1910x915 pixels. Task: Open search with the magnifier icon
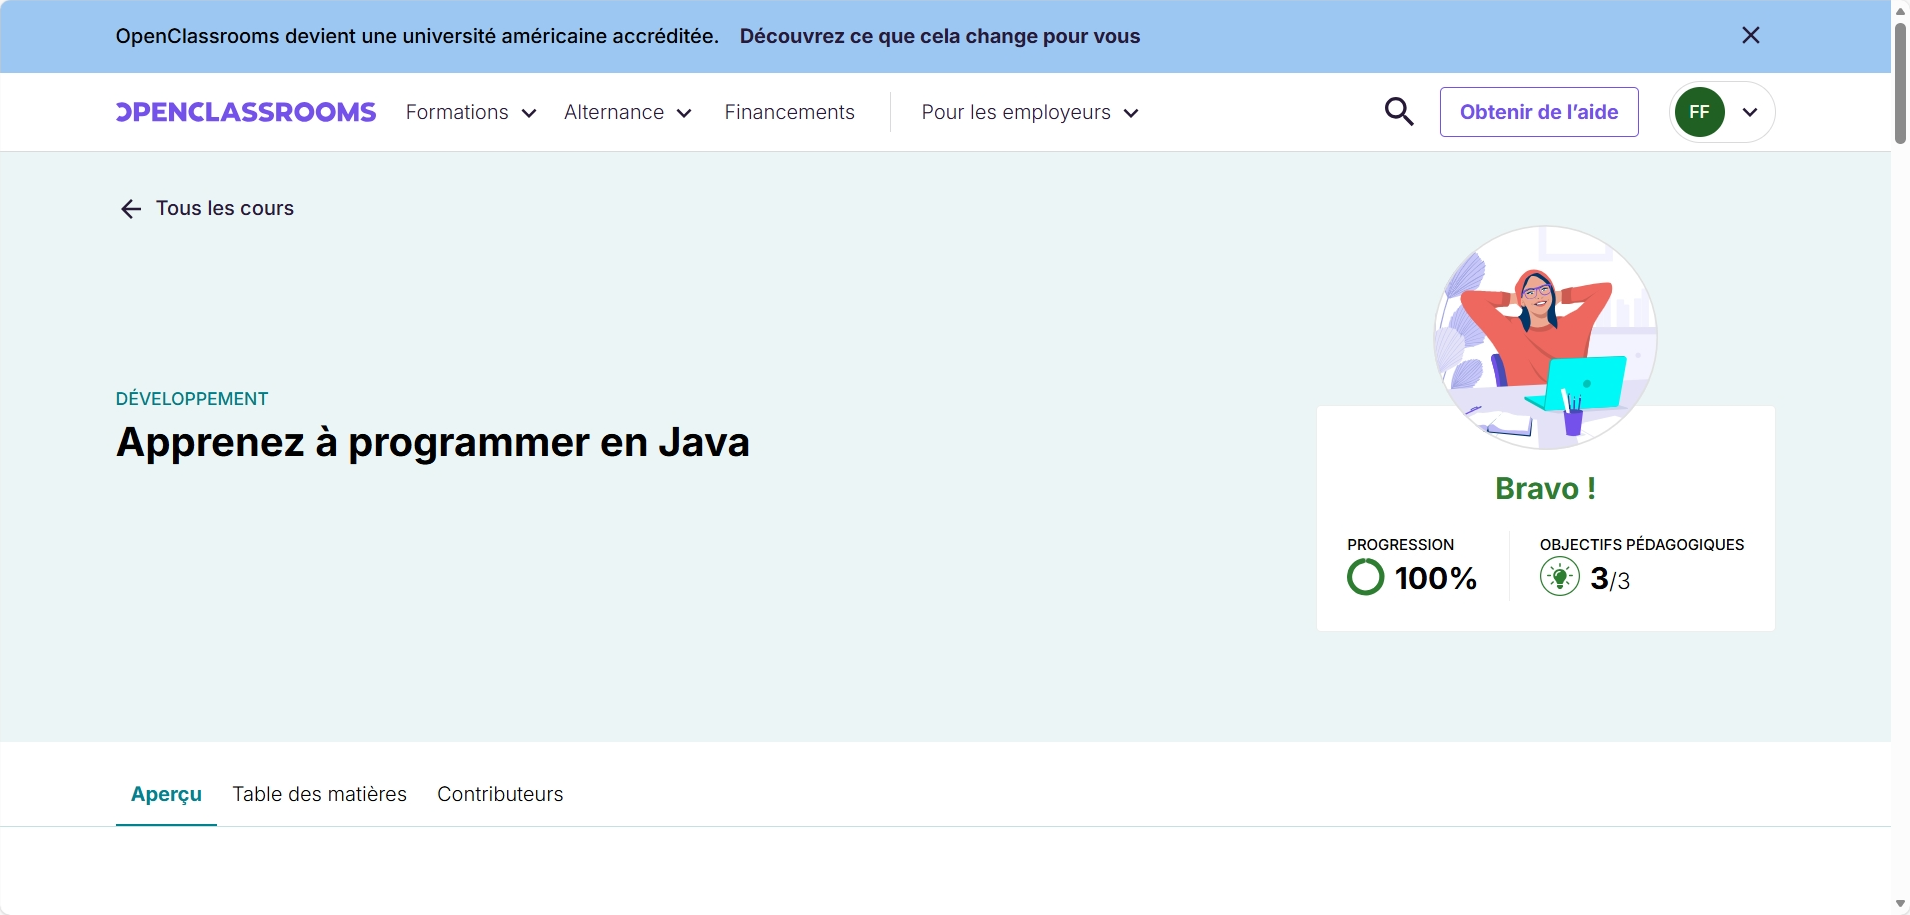tap(1399, 112)
